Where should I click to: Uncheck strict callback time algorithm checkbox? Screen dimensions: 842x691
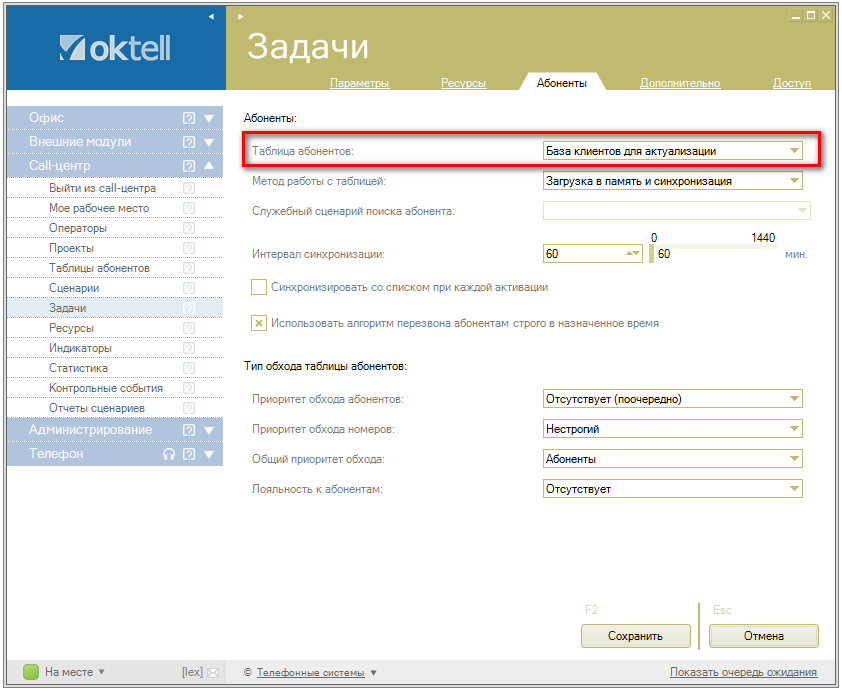click(259, 323)
